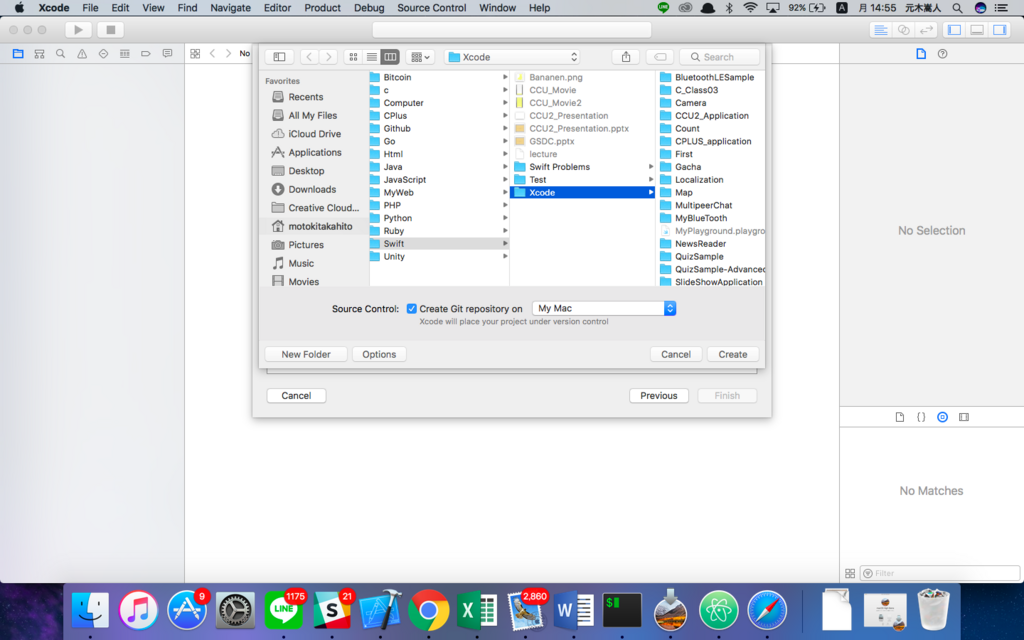Open the File menu

(90, 8)
